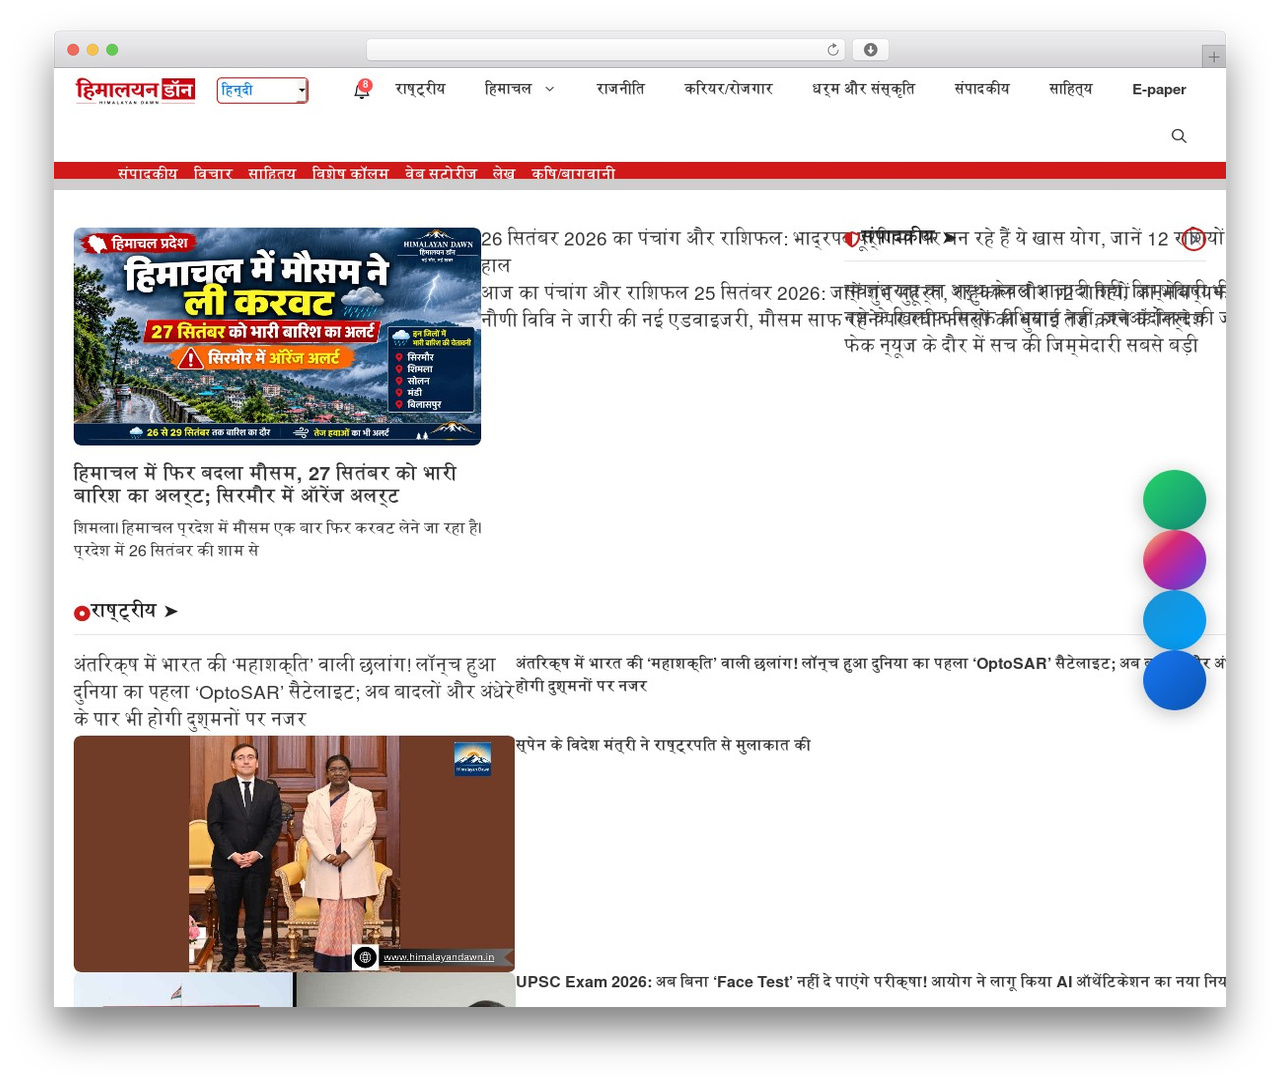Click the शिमला। हिमाचल प्रदेश article summary
The width and height of the screenshot is (1280, 1084).
[x=278, y=539]
